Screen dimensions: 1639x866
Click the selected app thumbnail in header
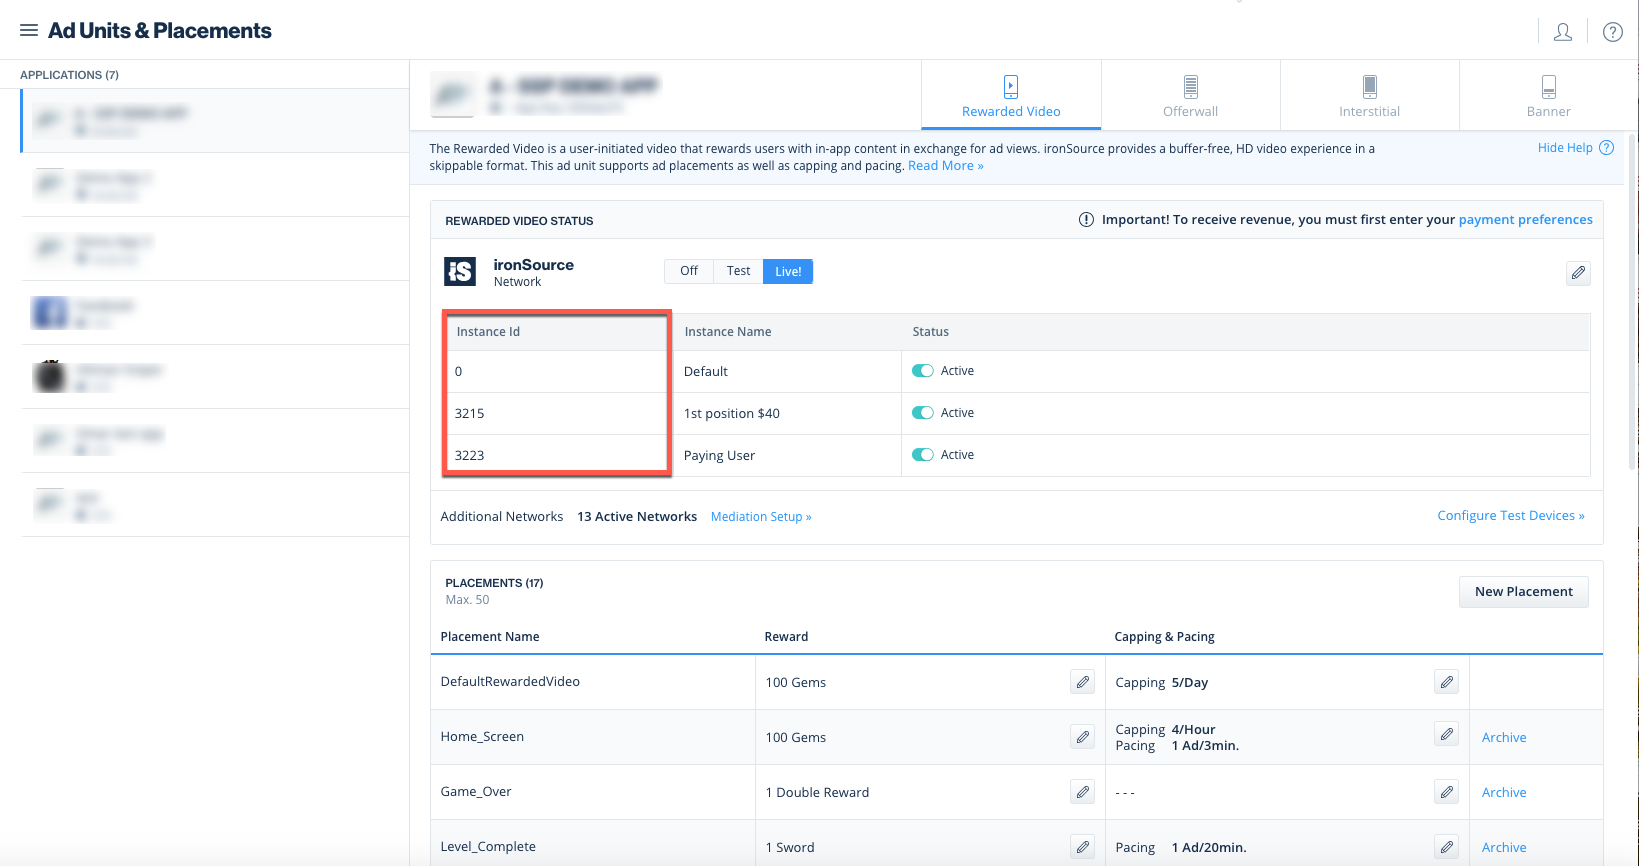pos(452,94)
